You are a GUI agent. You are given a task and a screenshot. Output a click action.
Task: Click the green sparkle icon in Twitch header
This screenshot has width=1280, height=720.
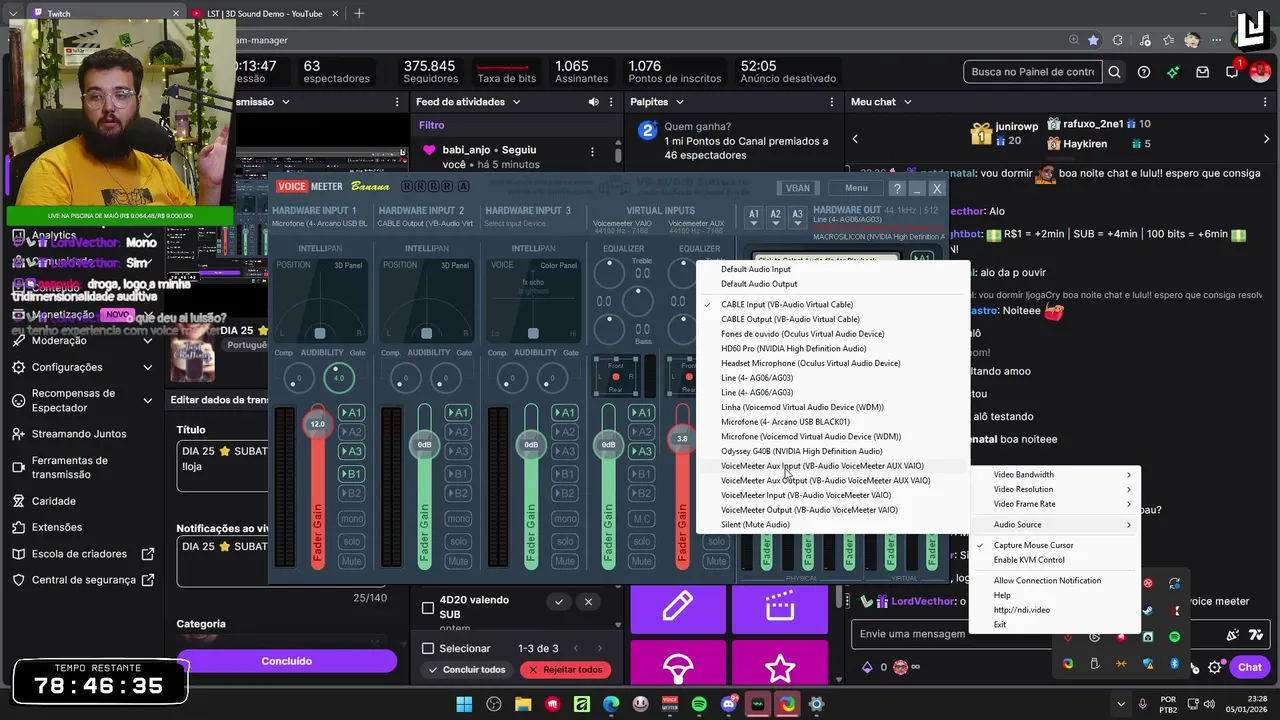(1173, 72)
